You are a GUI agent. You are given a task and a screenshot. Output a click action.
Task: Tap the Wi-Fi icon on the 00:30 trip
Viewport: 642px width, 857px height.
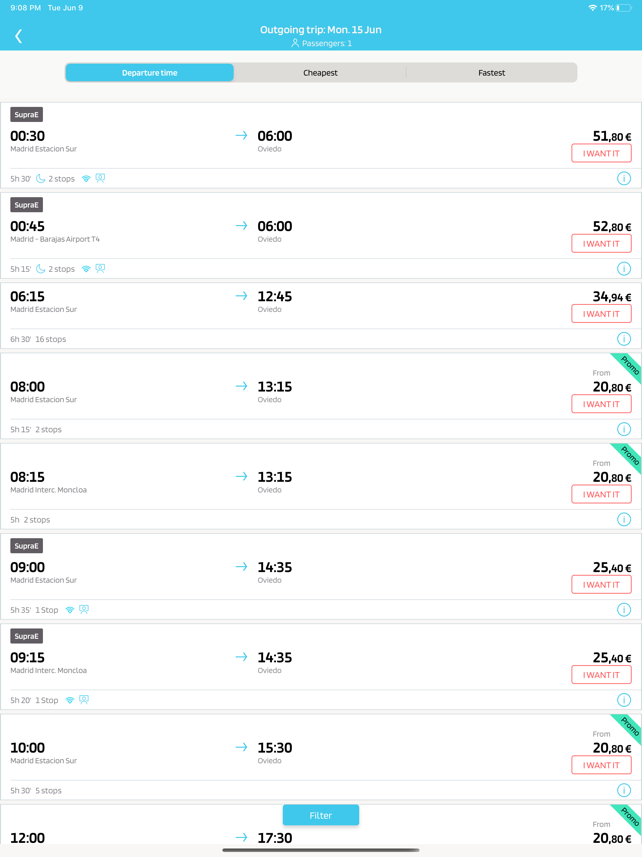click(x=85, y=178)
